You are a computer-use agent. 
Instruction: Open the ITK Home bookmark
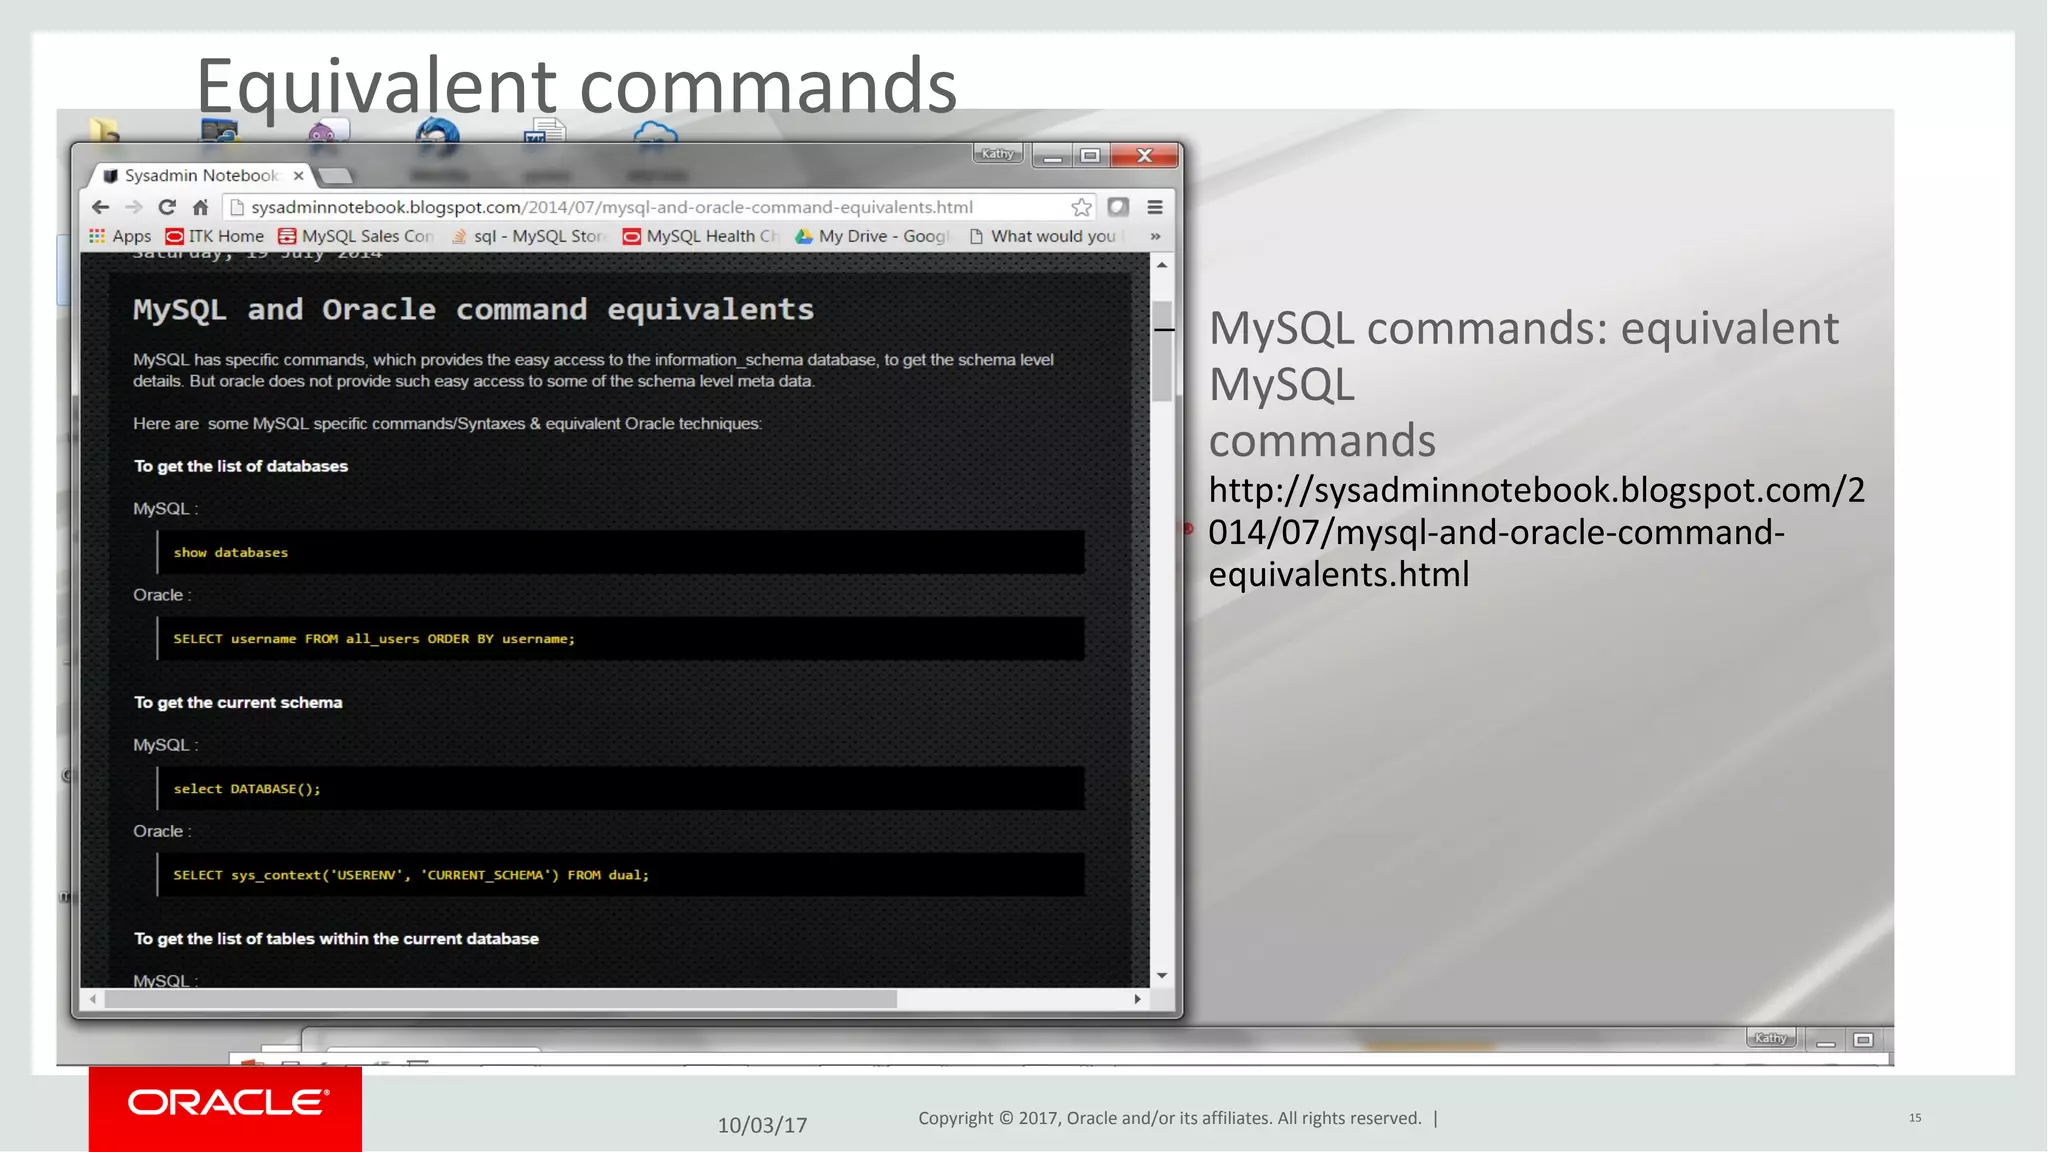point(215,236)
